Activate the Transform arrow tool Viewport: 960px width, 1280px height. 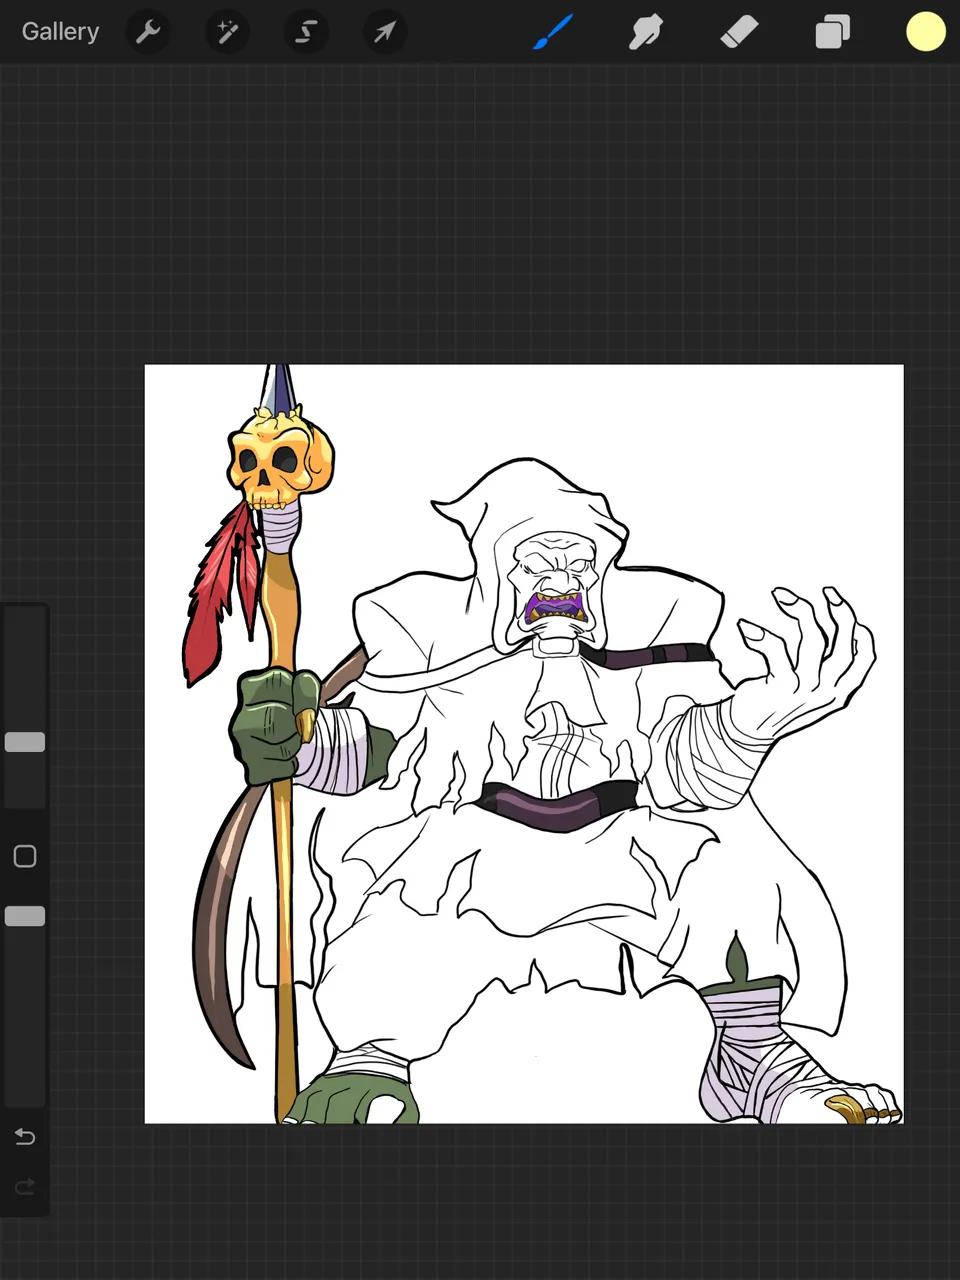click(x=385, y=32)
